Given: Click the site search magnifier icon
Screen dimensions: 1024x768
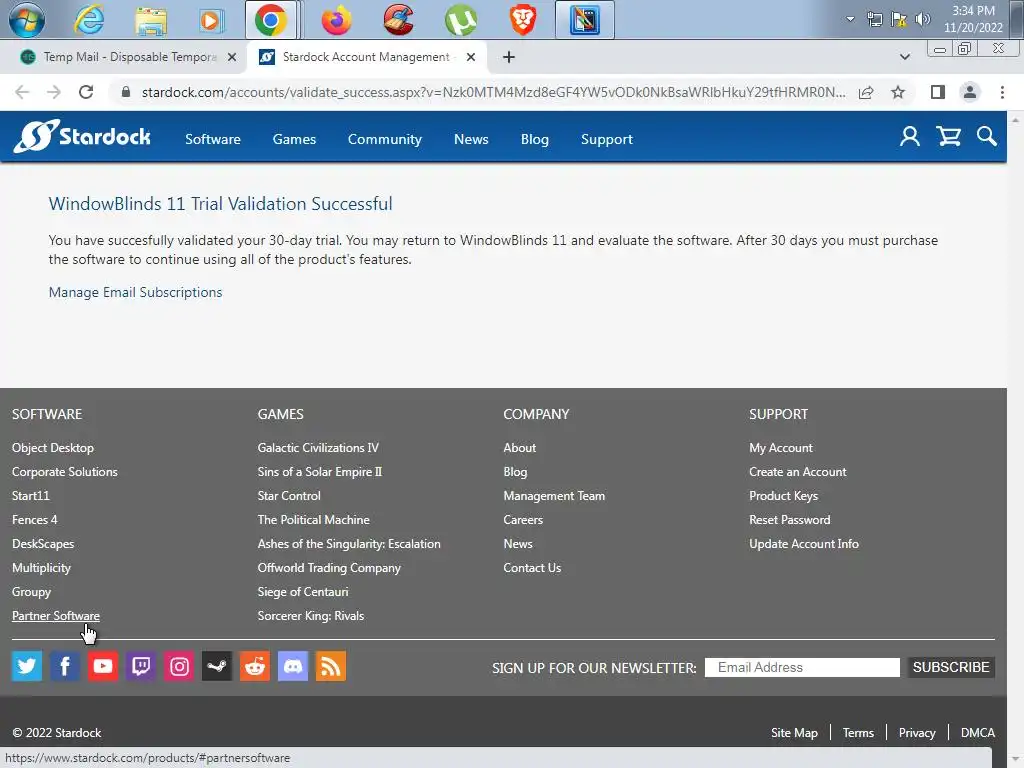Looking at the screenshot, I should pos(987,136).
